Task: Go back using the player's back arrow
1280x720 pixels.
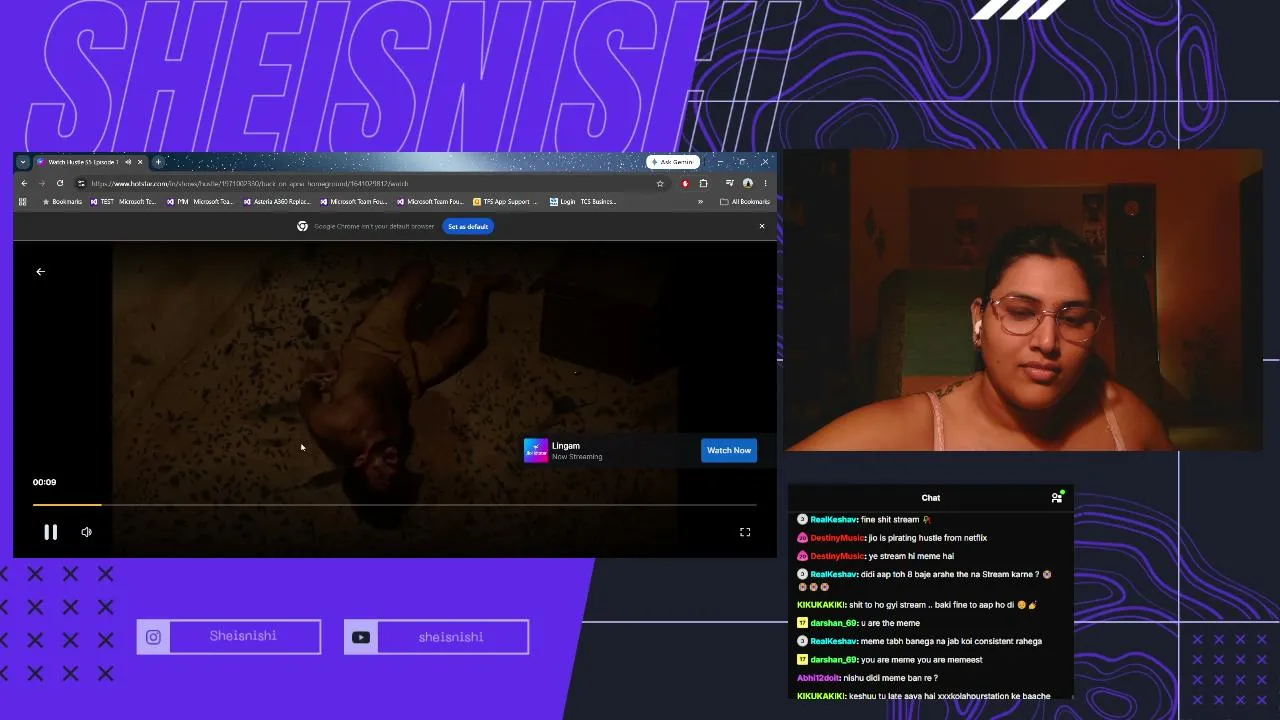Action: pyautogui.click(x=41, y=271)
